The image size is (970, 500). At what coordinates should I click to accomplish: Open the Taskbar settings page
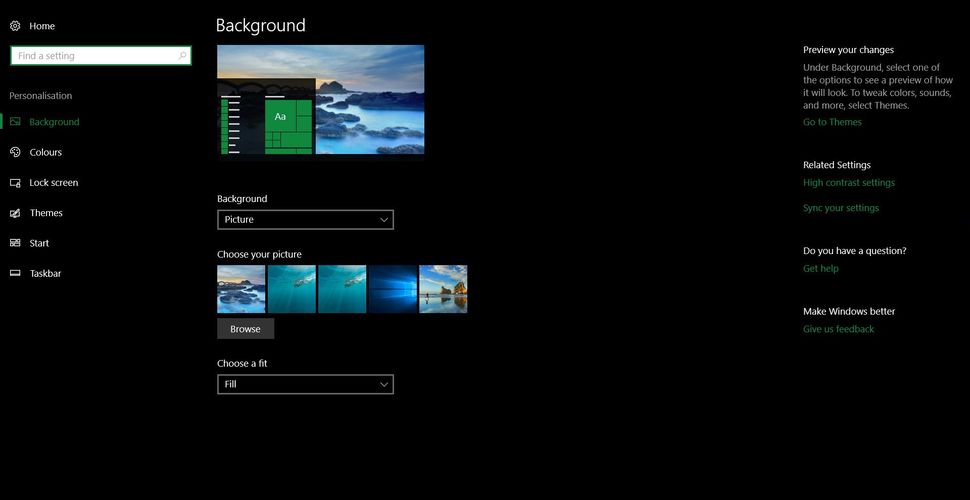click(45, 274)
